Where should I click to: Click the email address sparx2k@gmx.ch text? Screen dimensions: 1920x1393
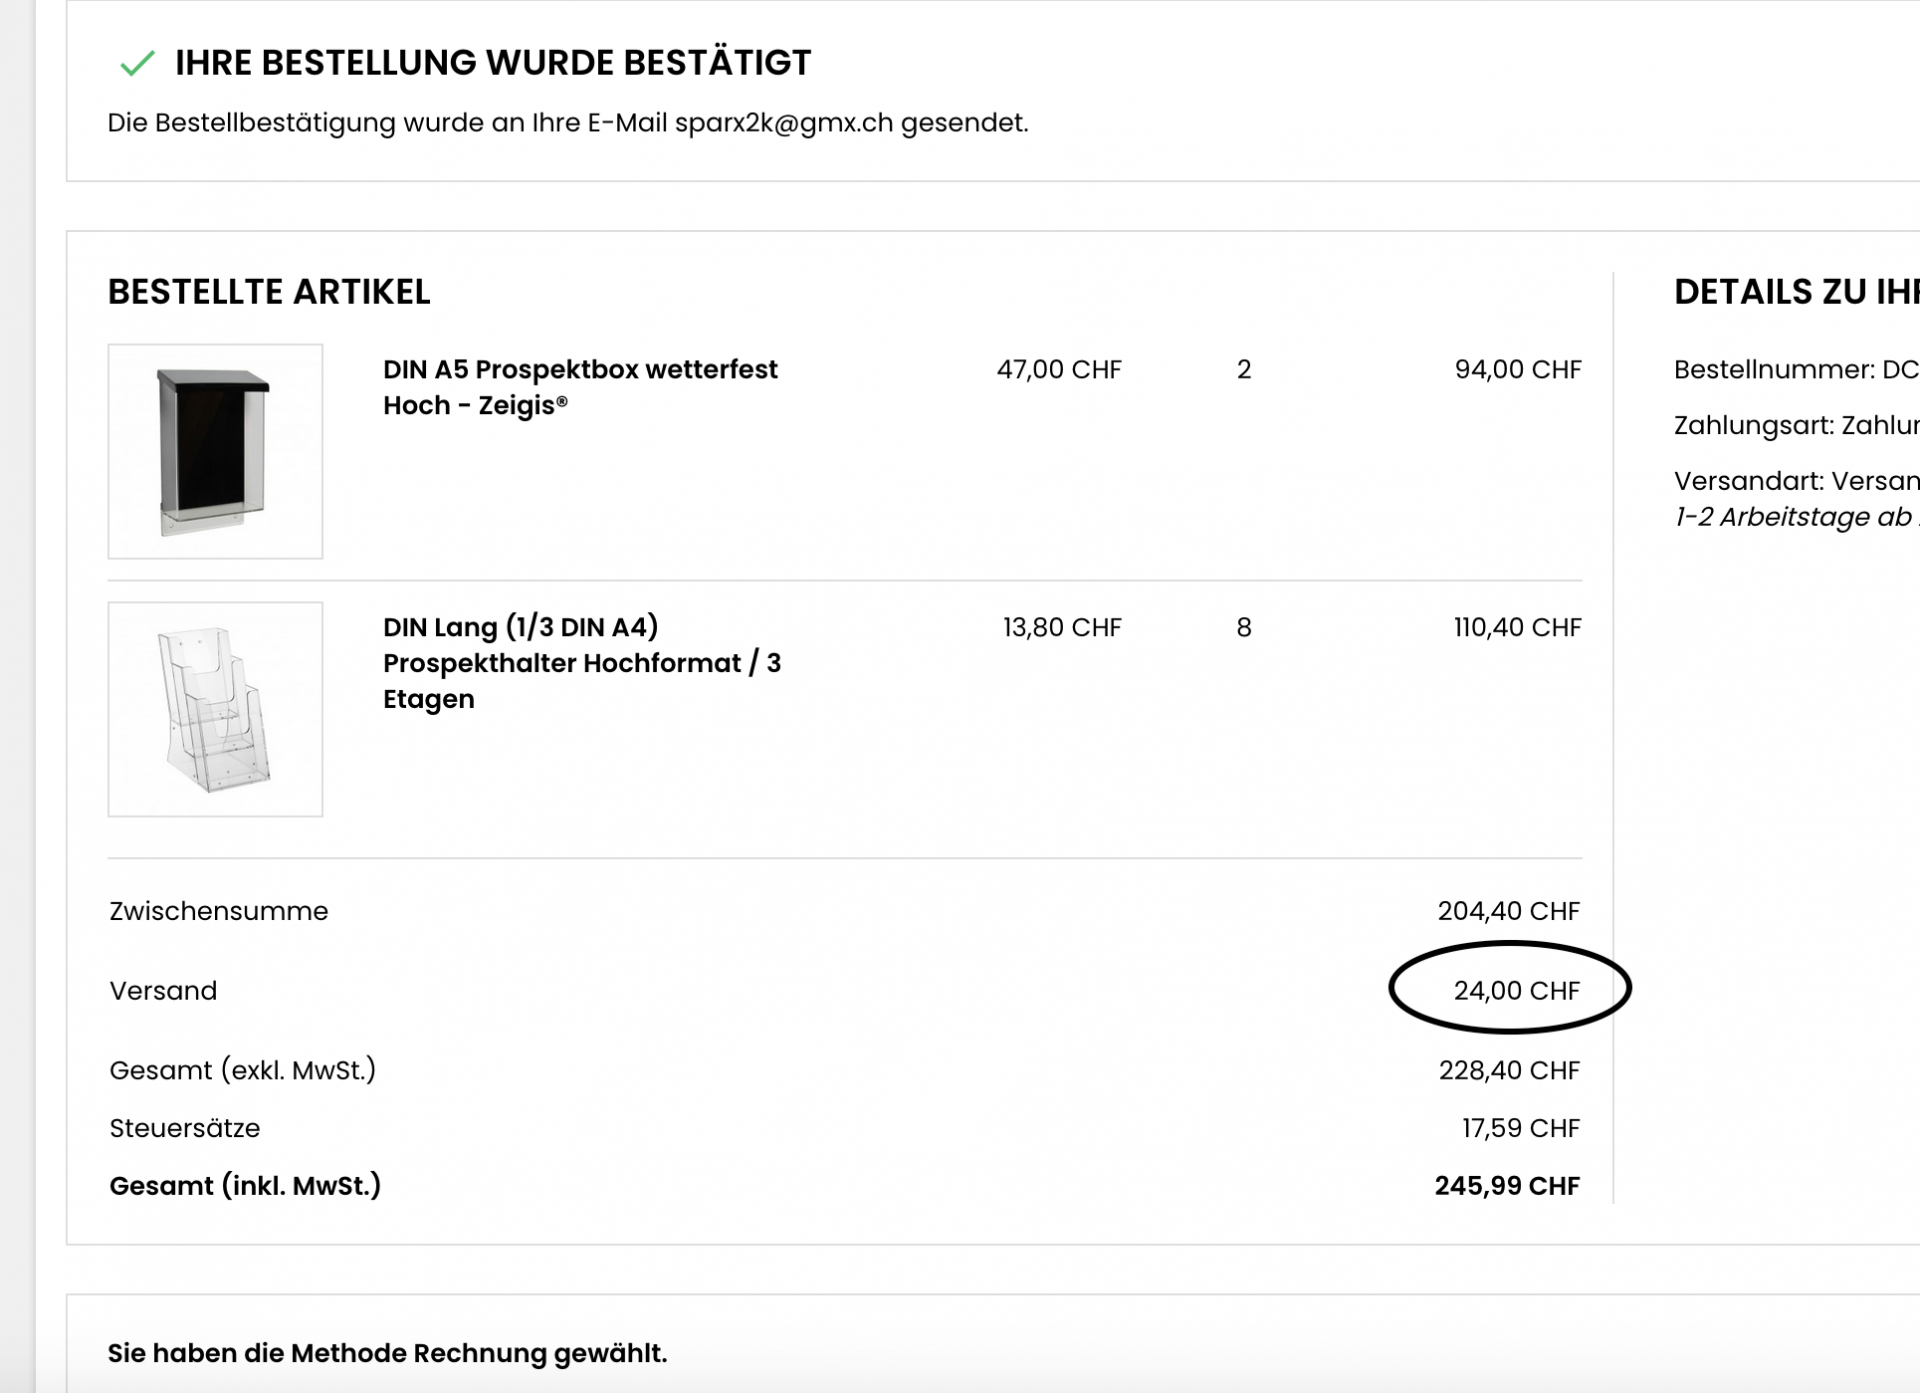[x=783, y=123]
